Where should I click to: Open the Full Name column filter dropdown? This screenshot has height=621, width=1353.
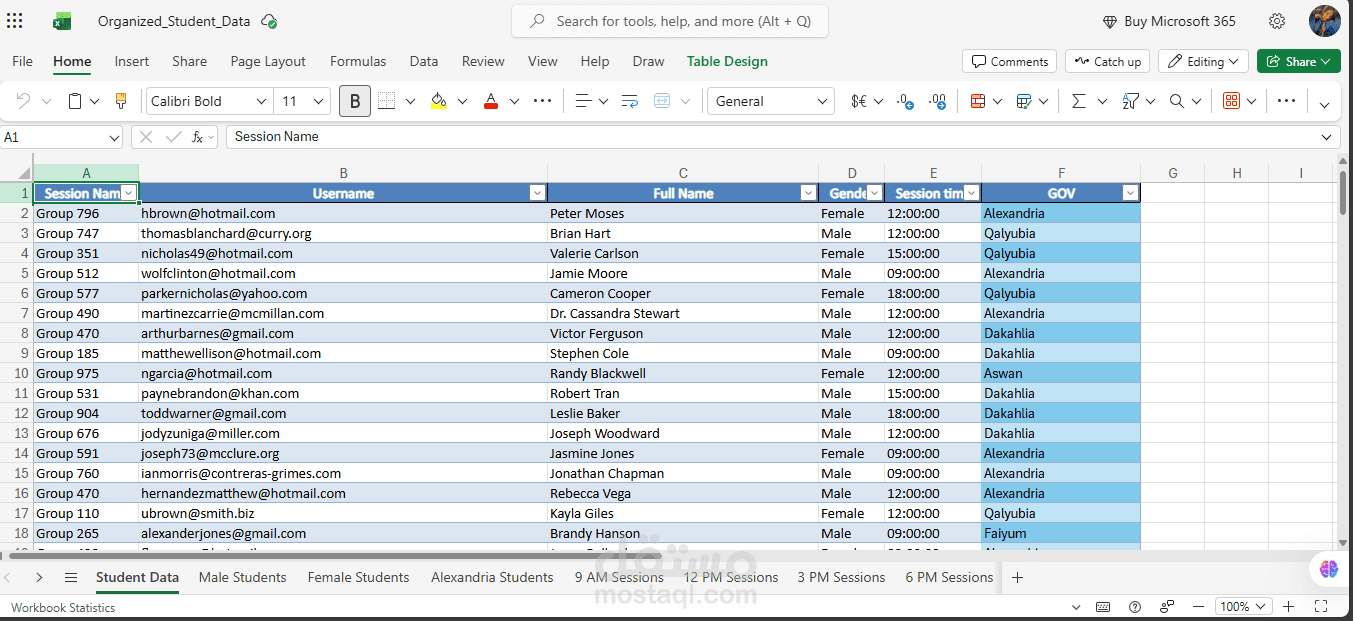click(x=808, y=193)
